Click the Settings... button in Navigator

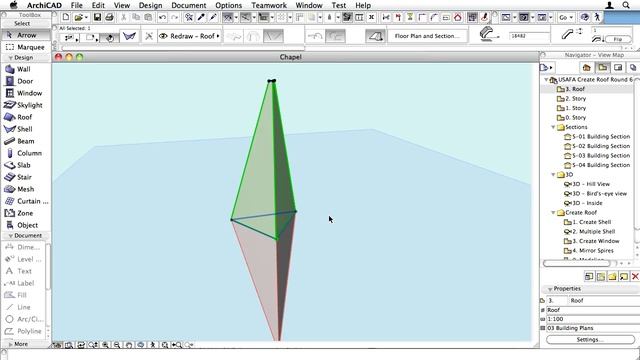click(590, 340)
